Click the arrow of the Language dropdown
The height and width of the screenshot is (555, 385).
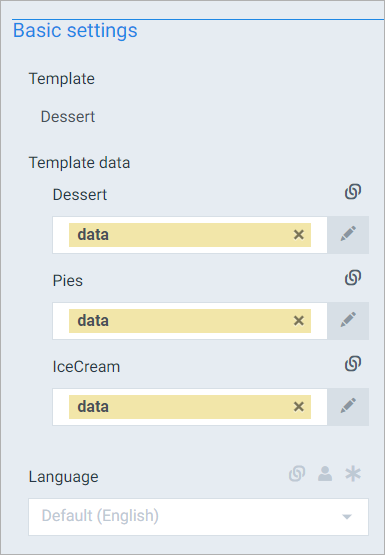347,517
